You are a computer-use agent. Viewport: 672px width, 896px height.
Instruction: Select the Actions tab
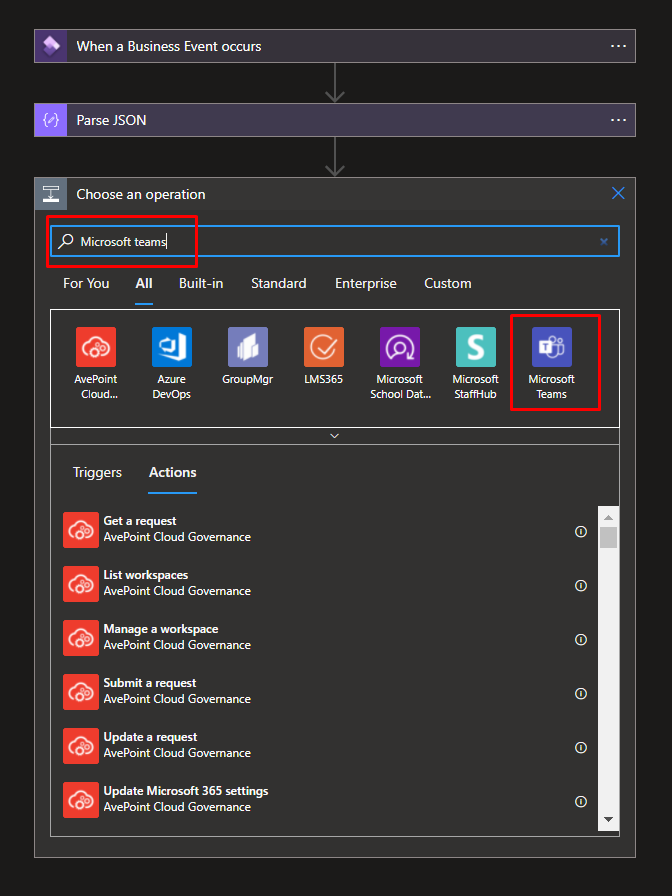(173, 473)
